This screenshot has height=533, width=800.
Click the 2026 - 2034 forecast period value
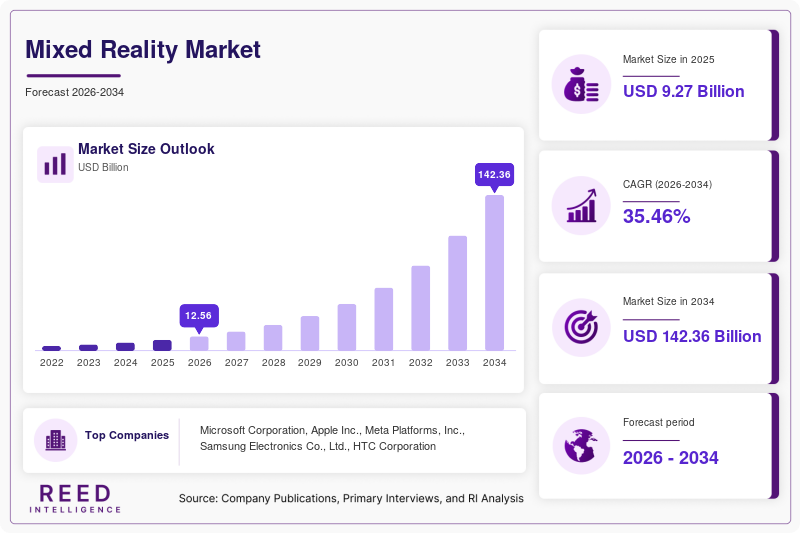point(670,458)
